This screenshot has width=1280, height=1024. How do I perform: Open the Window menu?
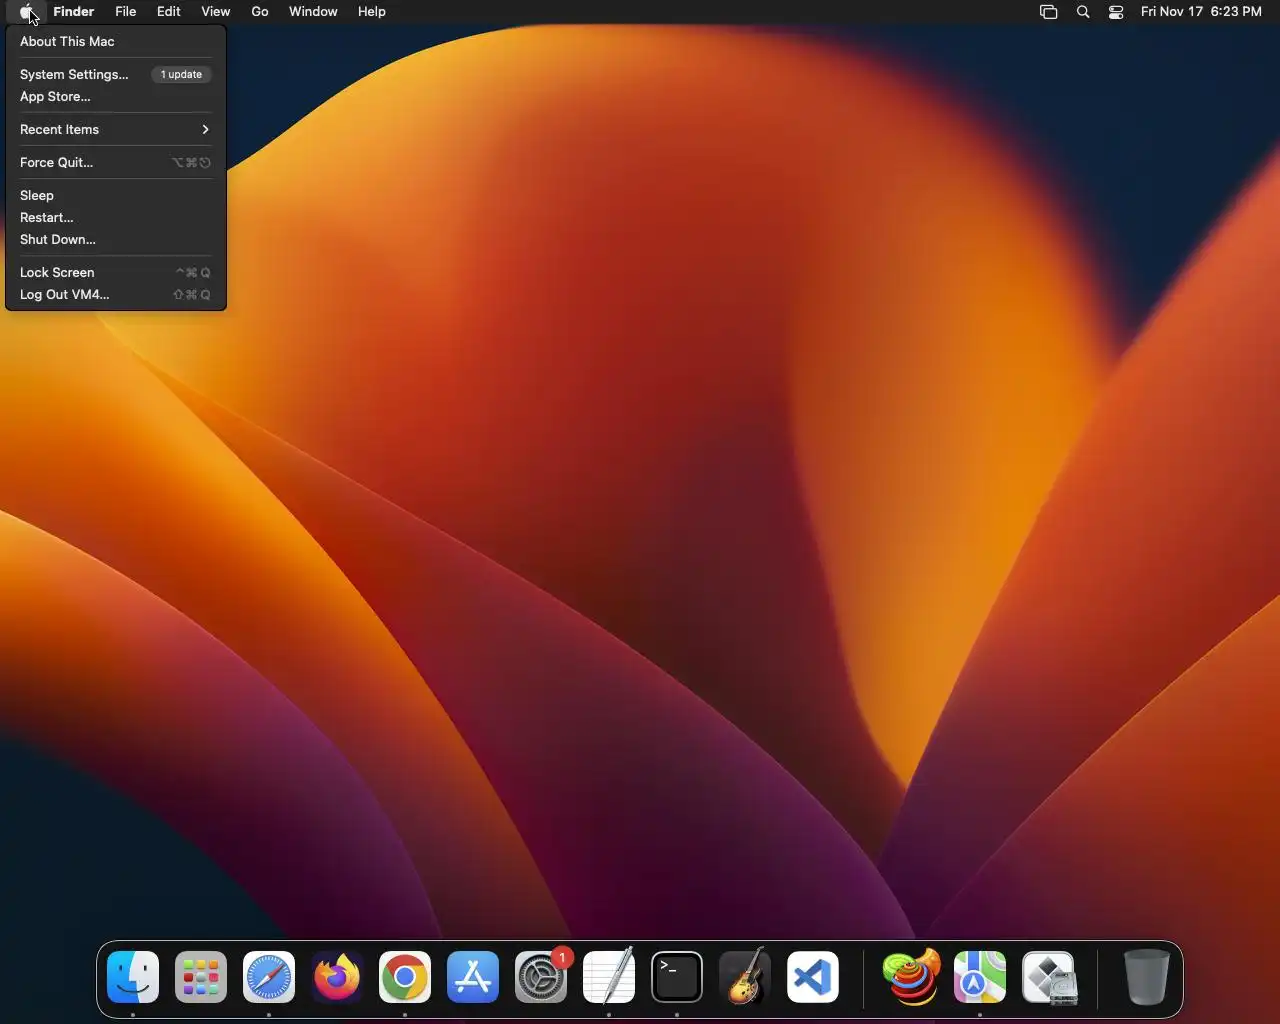[313, 12]
